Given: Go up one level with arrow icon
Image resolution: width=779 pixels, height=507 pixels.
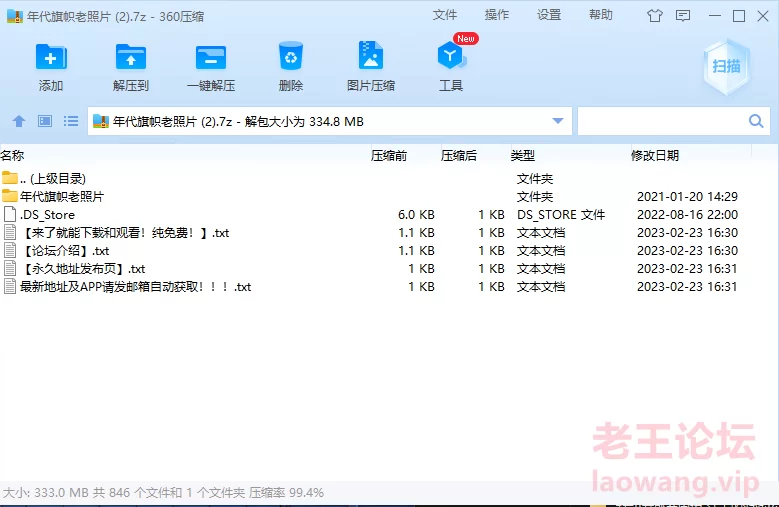Looking at the screenshot, I should tap(18, 121).
